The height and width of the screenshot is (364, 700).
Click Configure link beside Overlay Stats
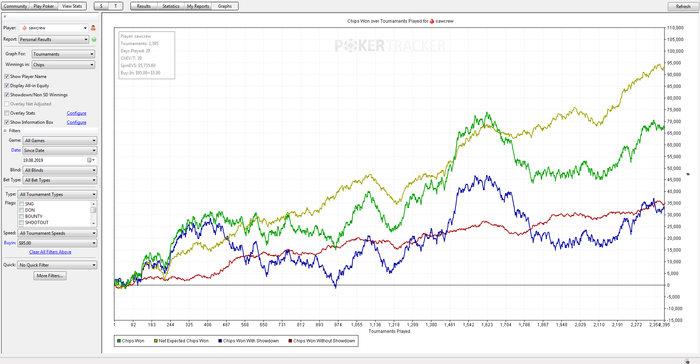click(x=76, y=113)
